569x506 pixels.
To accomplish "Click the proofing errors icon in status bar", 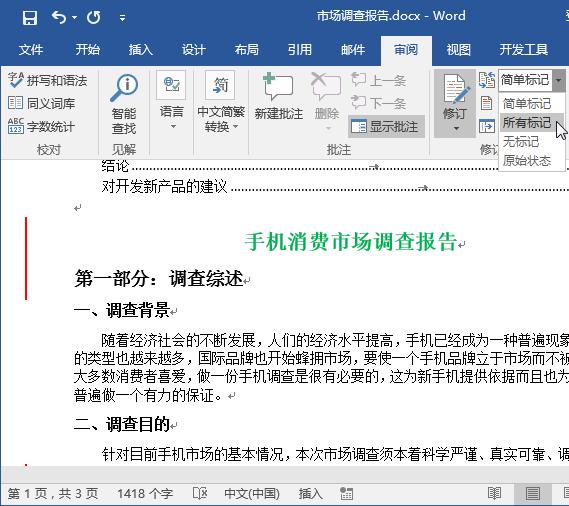I will click(200, 493).
